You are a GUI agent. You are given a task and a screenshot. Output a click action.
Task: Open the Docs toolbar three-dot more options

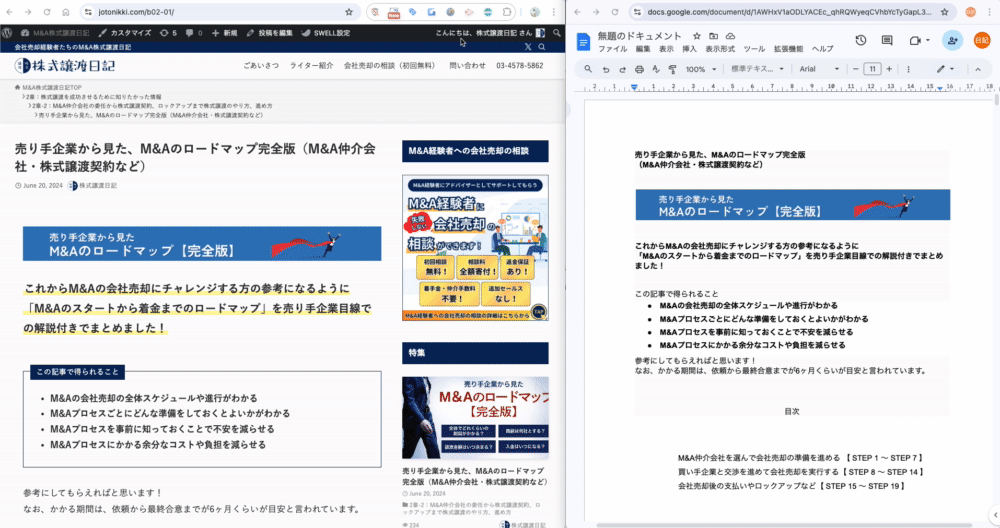pos(908,69)
